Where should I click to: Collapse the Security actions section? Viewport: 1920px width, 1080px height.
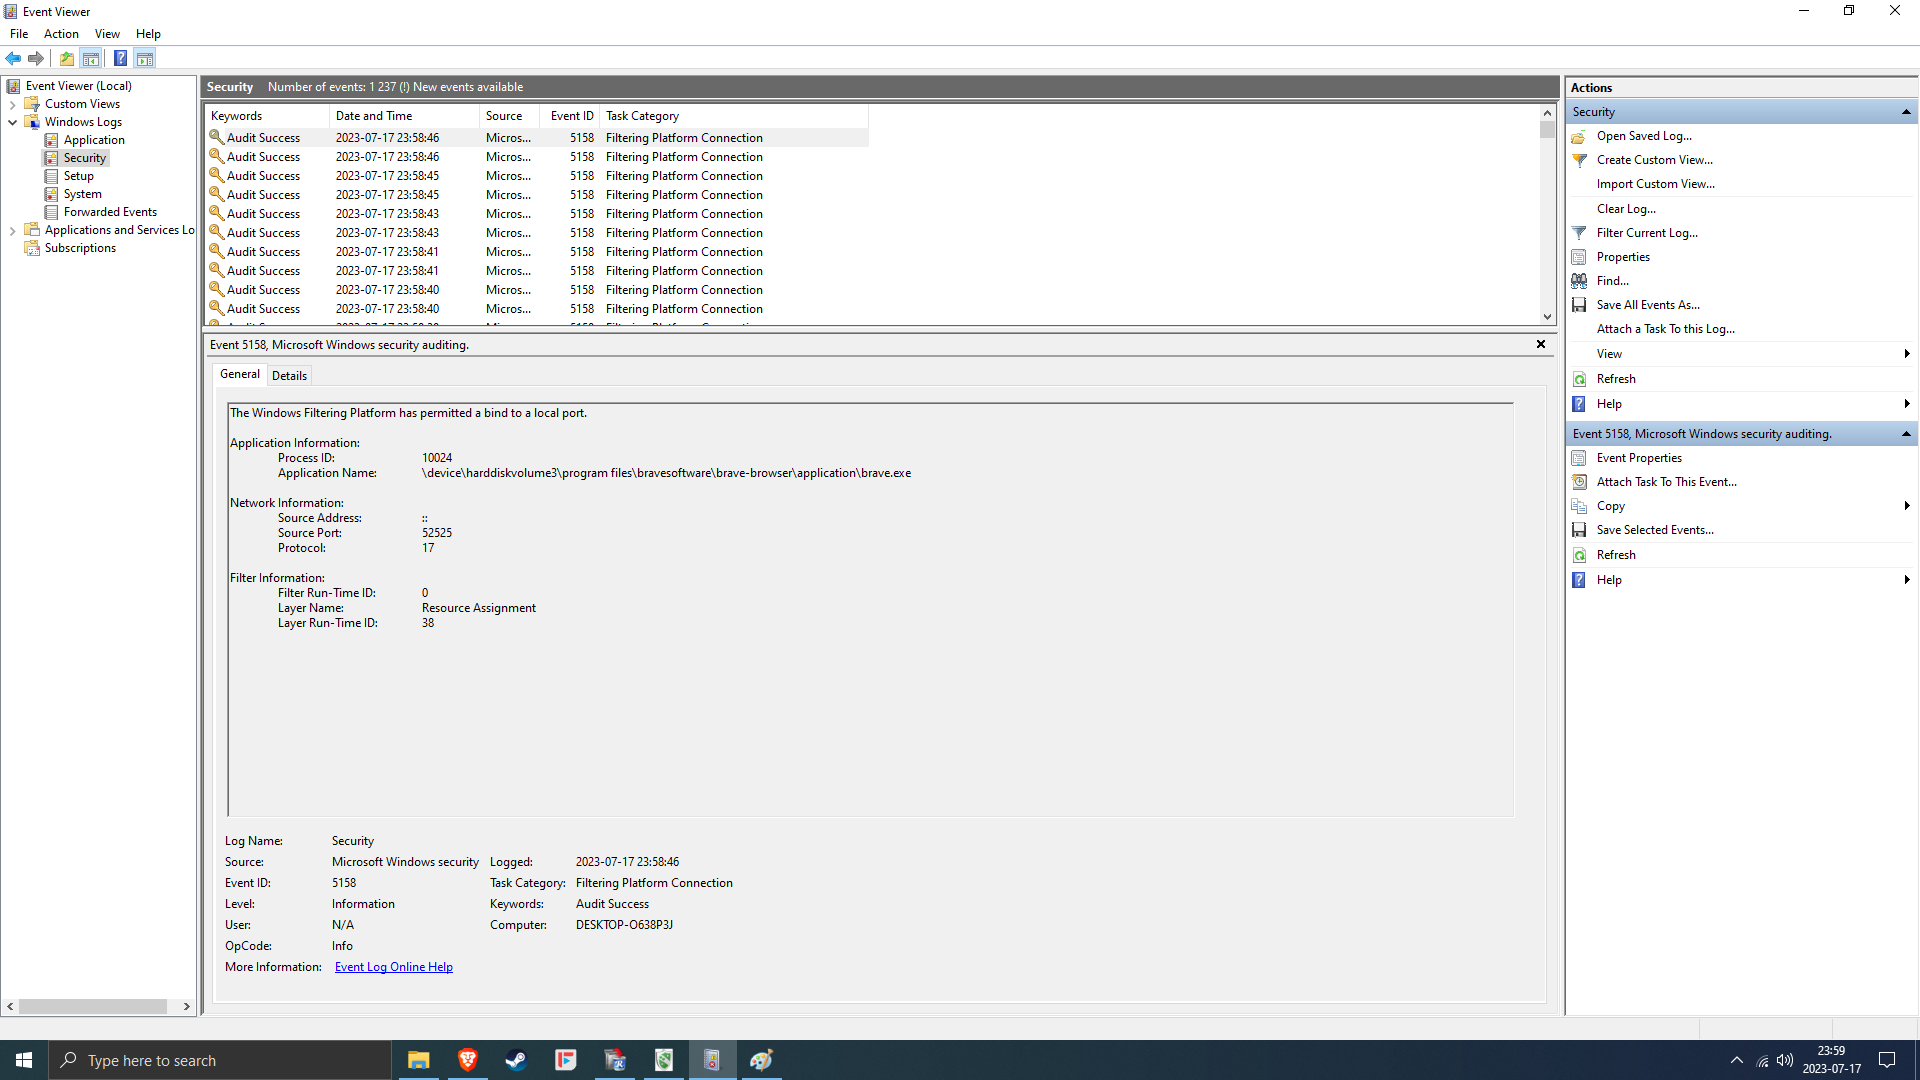pyautogui.click(x=1906, y=112)
